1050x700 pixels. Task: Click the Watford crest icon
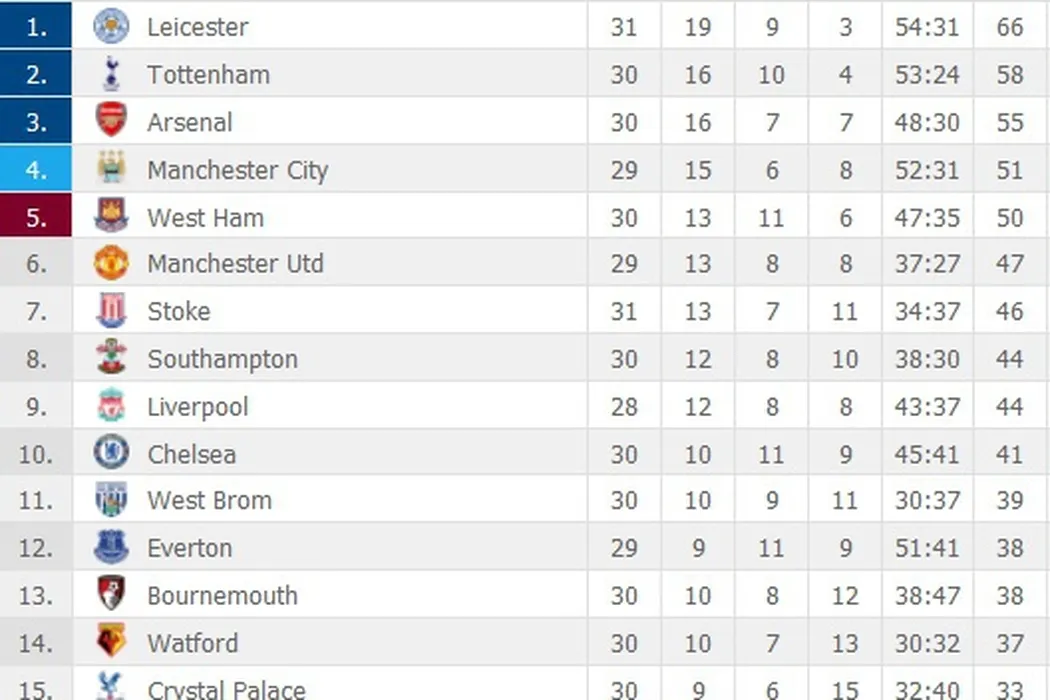[111, 642]
